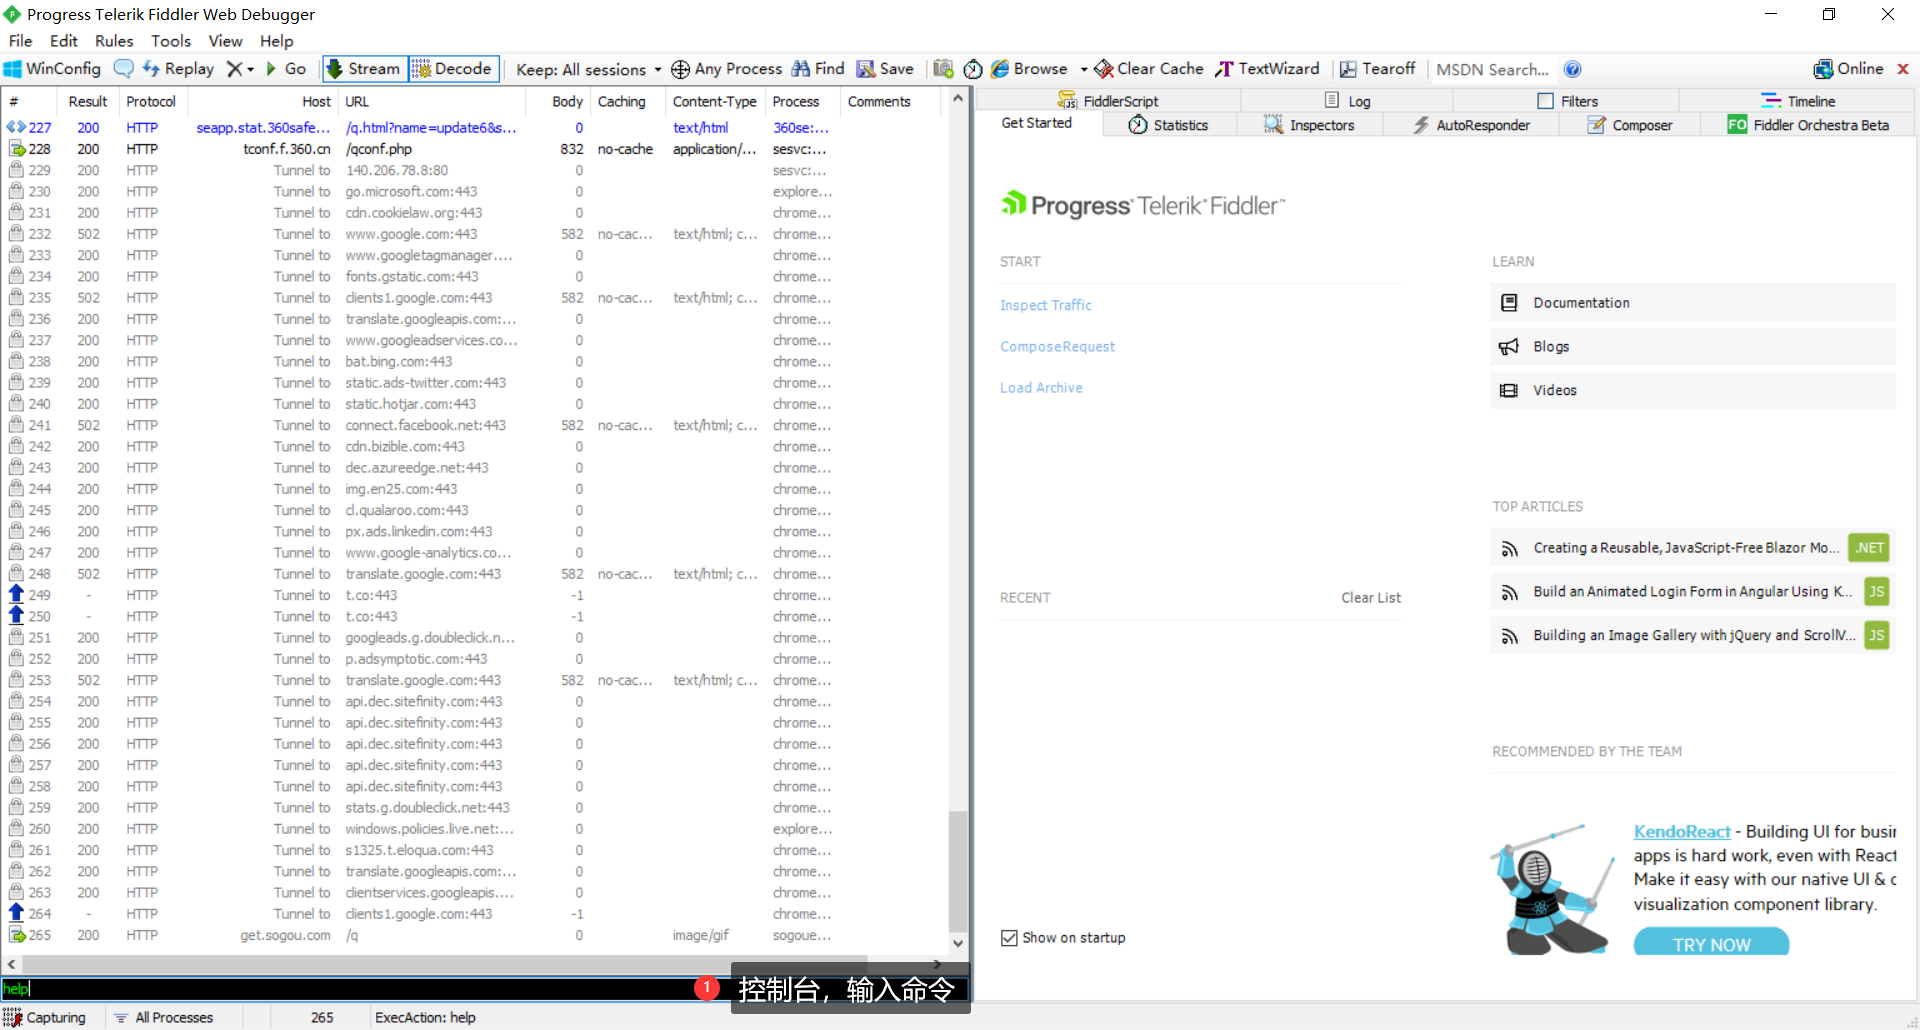1920x1030 pixels.
Task: Uncheck Show on startup checkbox
Action: click(1009, 938)
